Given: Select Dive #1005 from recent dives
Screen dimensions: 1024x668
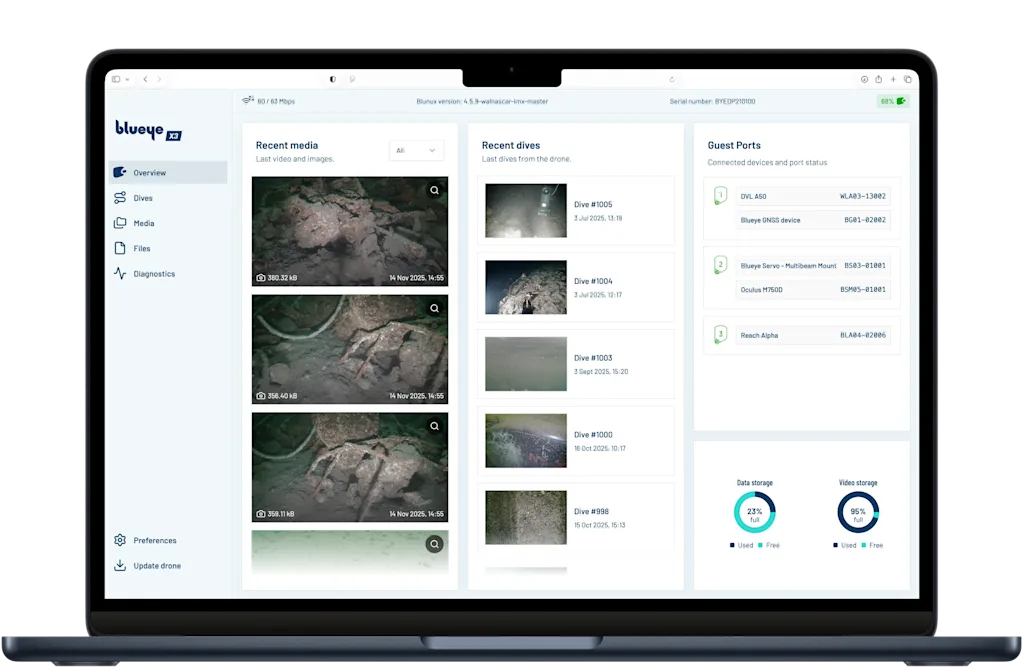Looking at the screenshot, I should (x=595, y=204).
